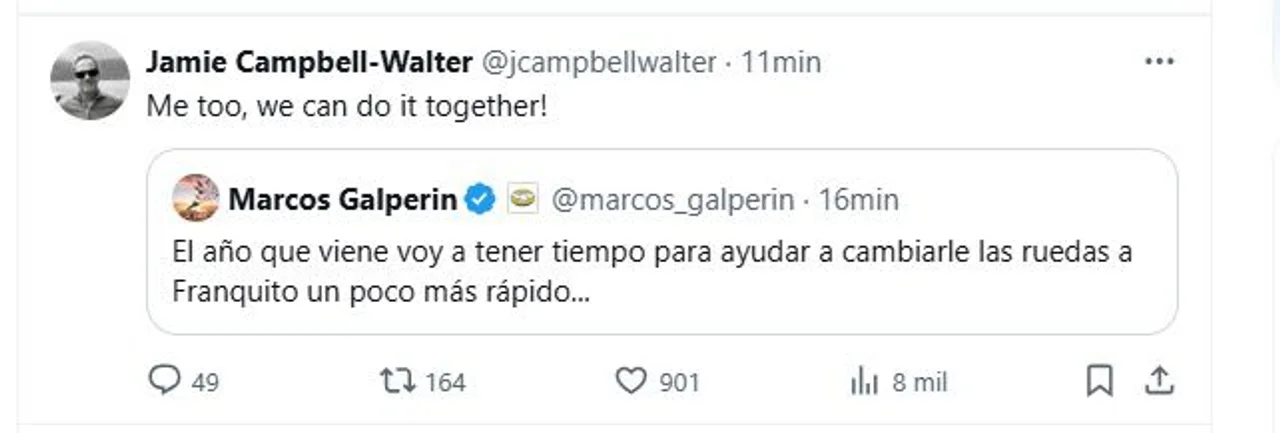This screenshot has width=1280, height=433.
Task: Open the 11min timestamp link
Action: pyautogui.click(x=781, y=63)
